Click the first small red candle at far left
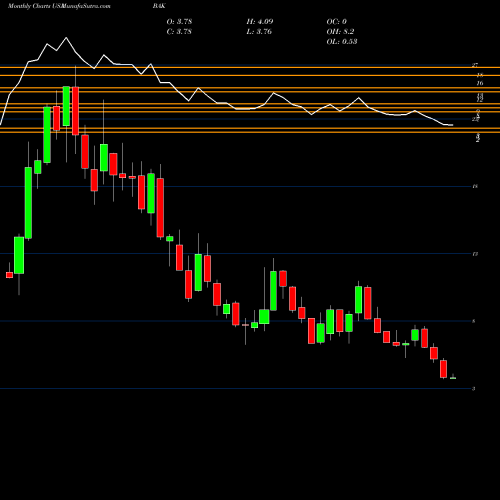 coord(9,275)
